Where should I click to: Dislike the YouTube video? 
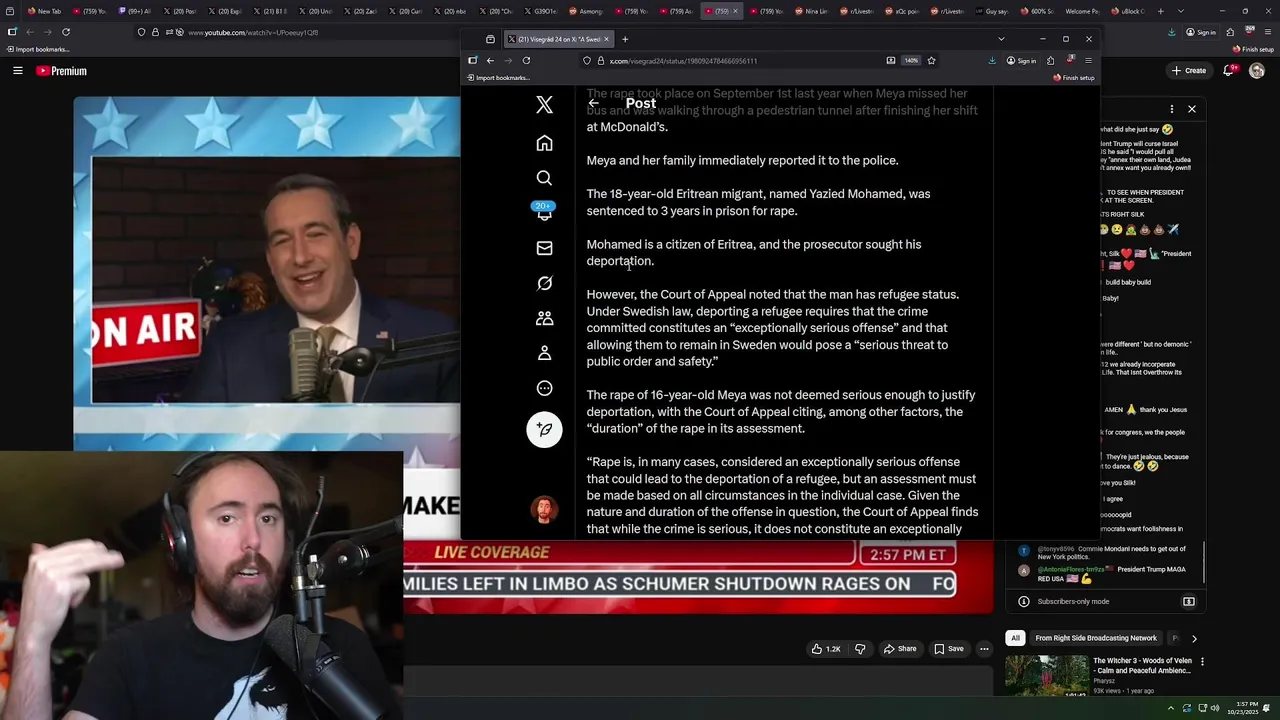(x=860, y=648)
